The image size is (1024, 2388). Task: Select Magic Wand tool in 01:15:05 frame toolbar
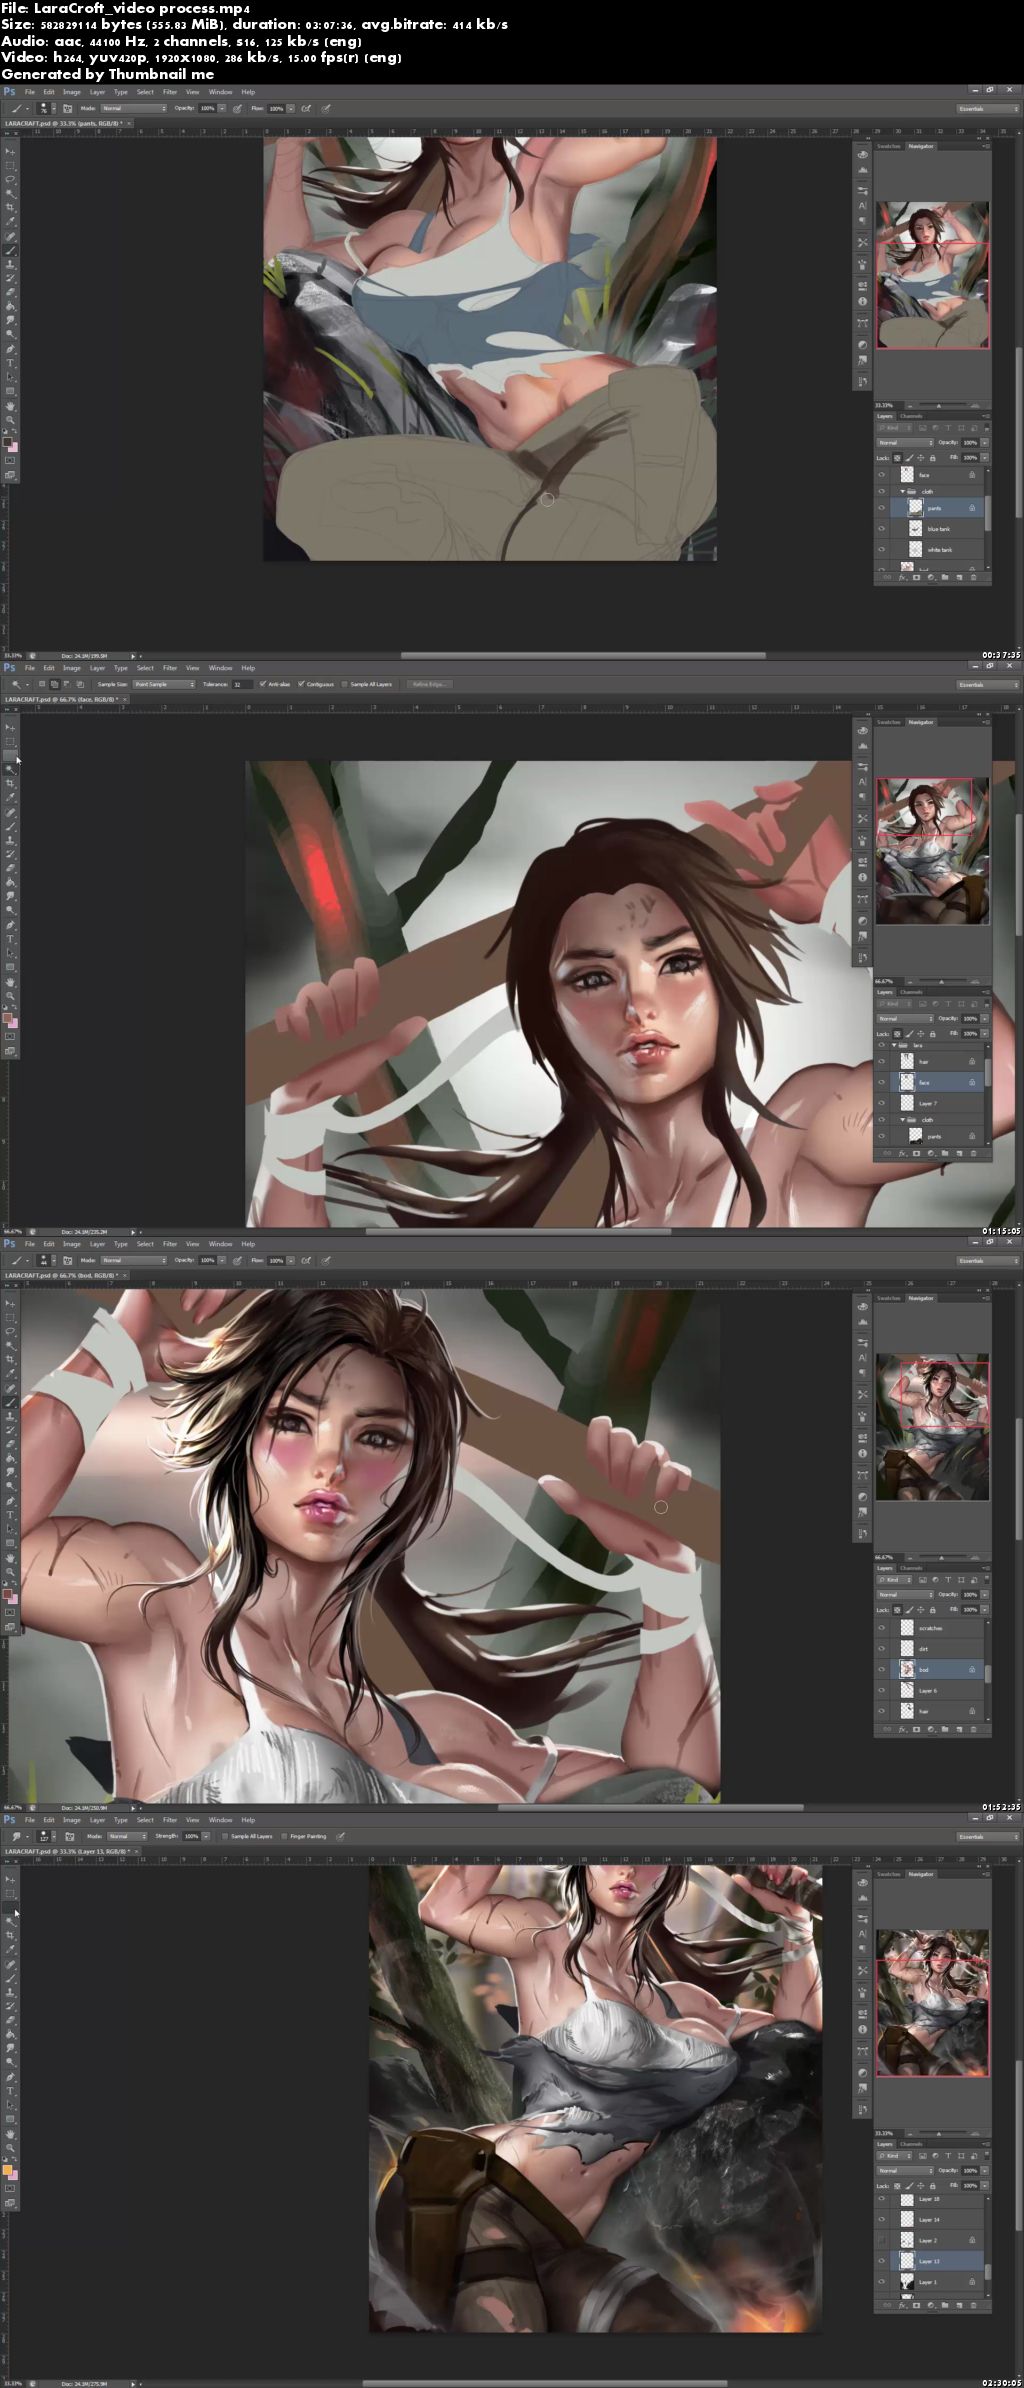click(10, 769)
